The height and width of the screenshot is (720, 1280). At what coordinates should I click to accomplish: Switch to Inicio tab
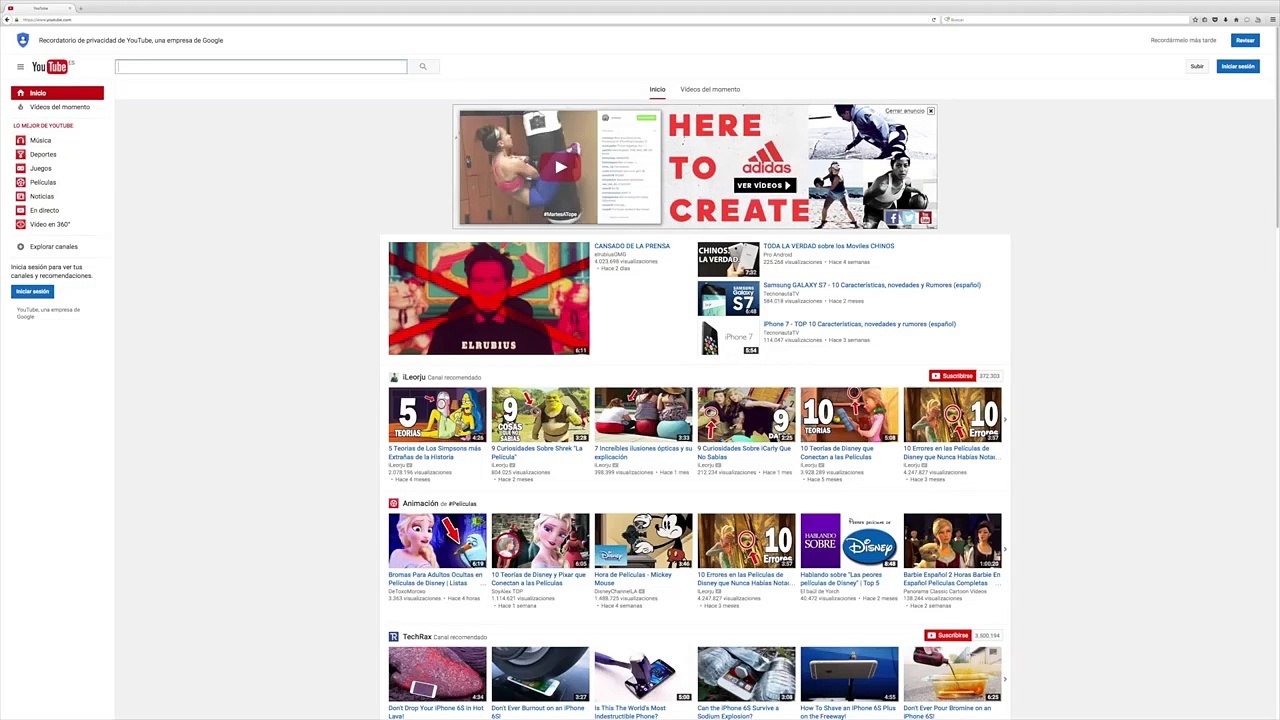tap(657, 89)
